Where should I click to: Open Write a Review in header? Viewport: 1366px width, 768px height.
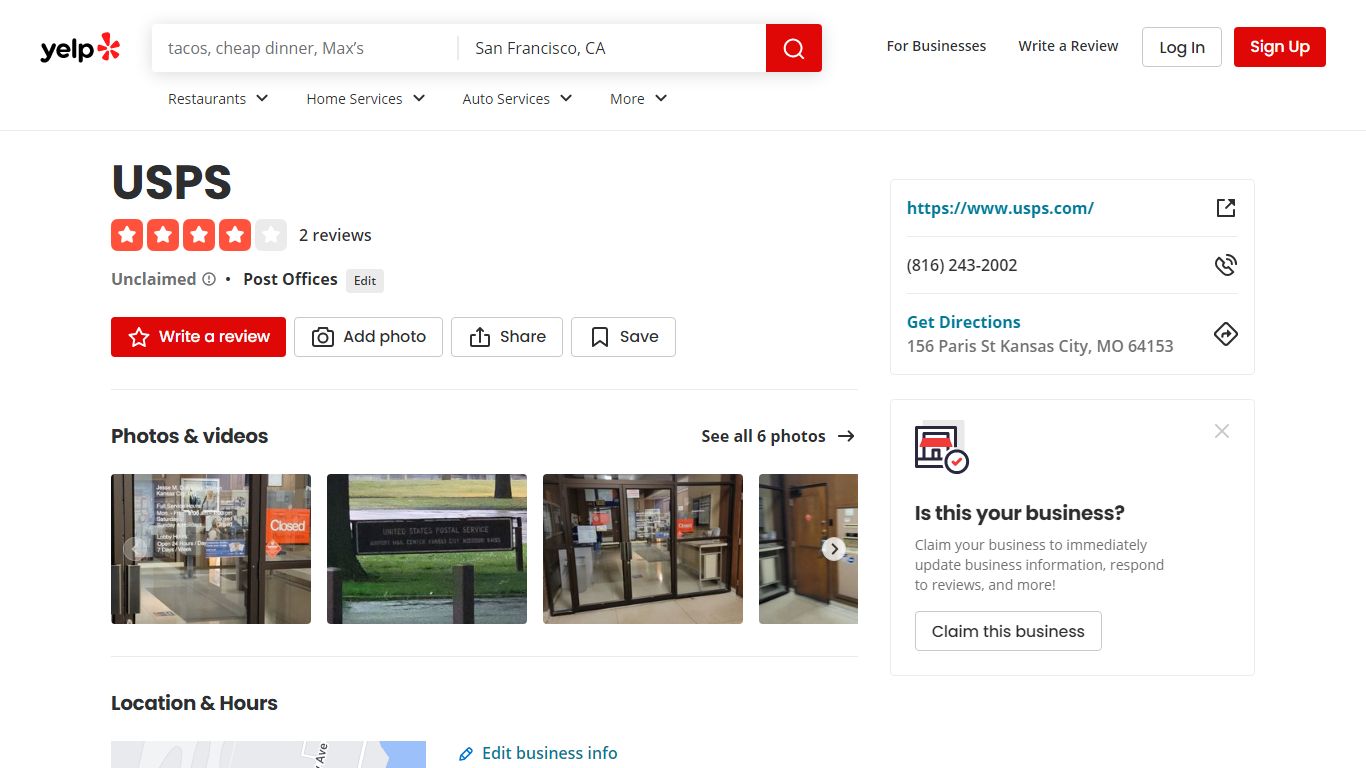[x=1068, y=46]
